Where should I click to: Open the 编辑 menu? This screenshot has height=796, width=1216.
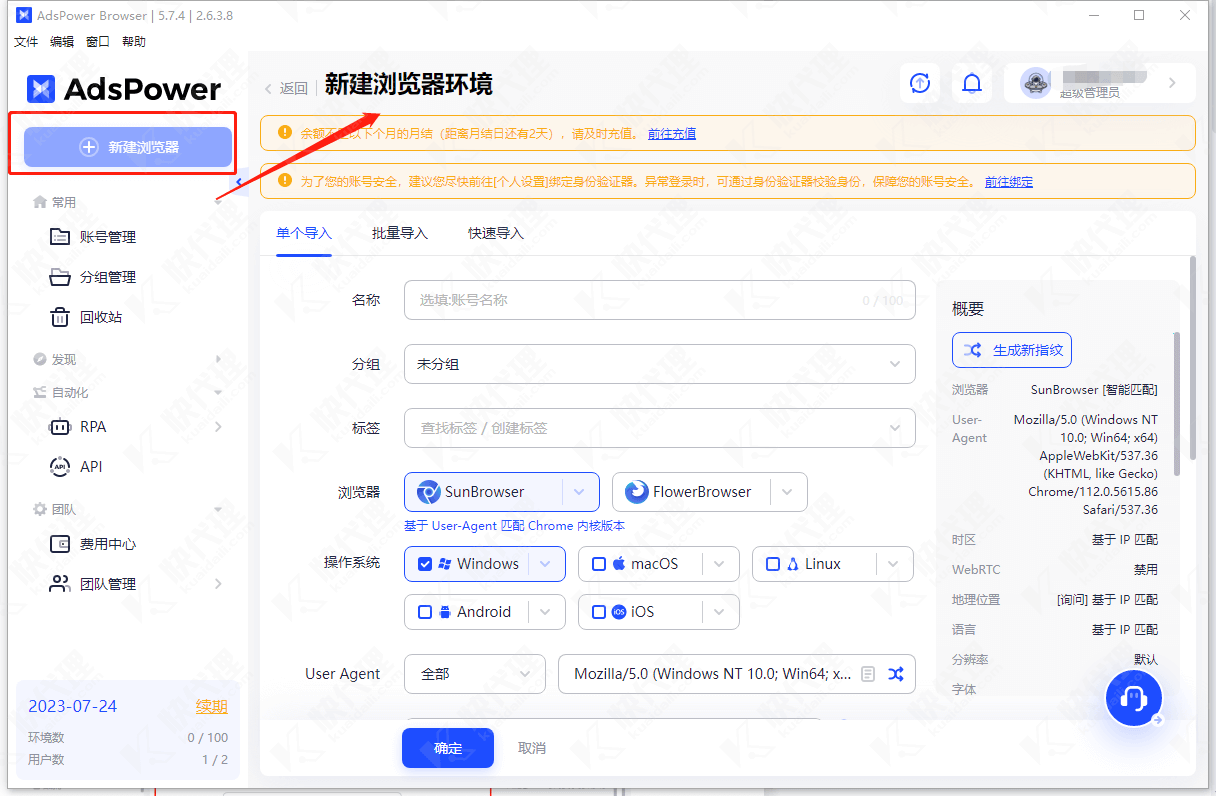coord(62,42)
